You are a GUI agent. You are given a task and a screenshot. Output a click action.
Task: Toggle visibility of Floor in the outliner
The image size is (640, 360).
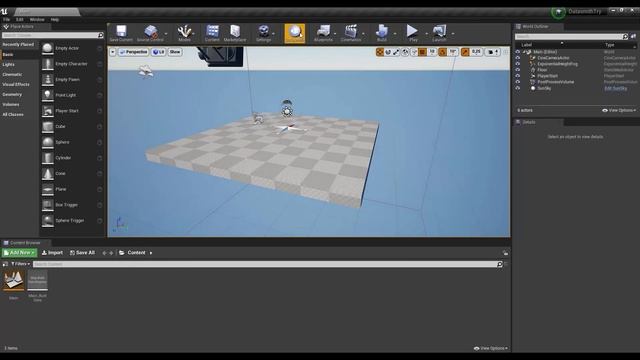pos(518,70)
